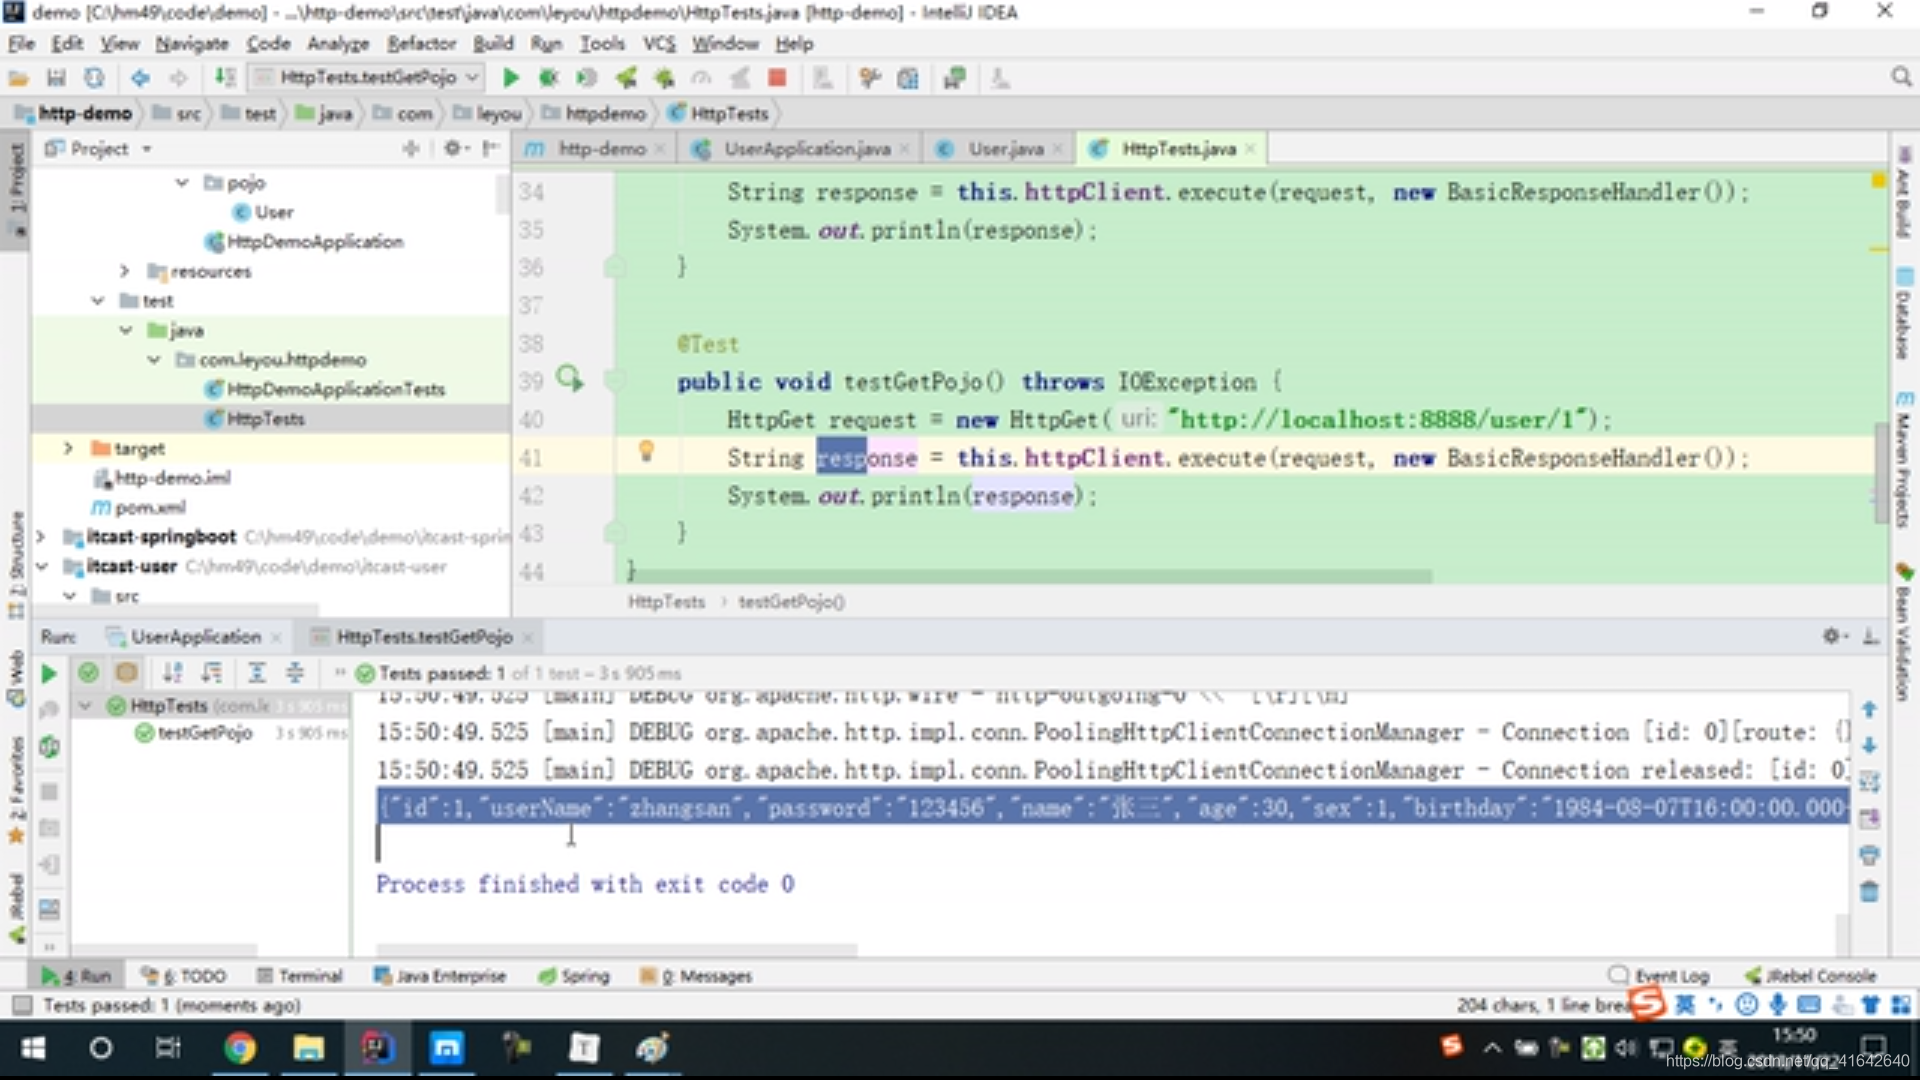Collapse the test folder
This screenshot has width=1920, height=1080.
[97, 301]
